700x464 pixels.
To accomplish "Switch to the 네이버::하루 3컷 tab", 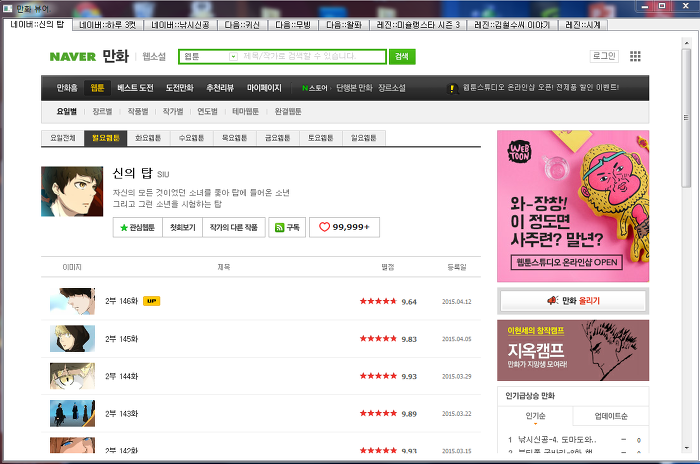I will pyautogui.click(x=107, y=25).
